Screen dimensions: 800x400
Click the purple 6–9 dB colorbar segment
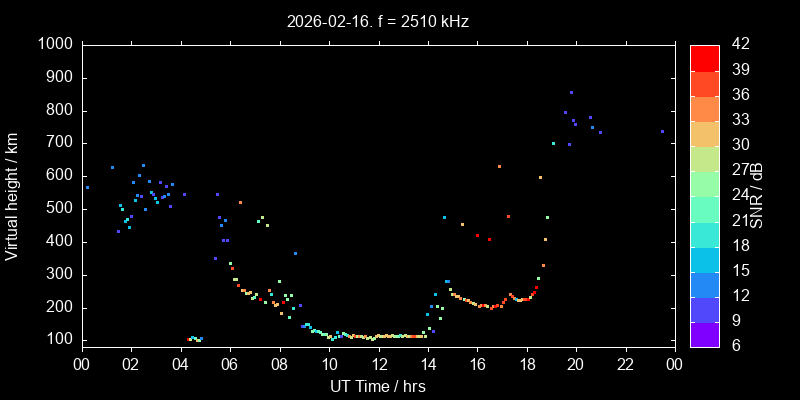point(705,334)
